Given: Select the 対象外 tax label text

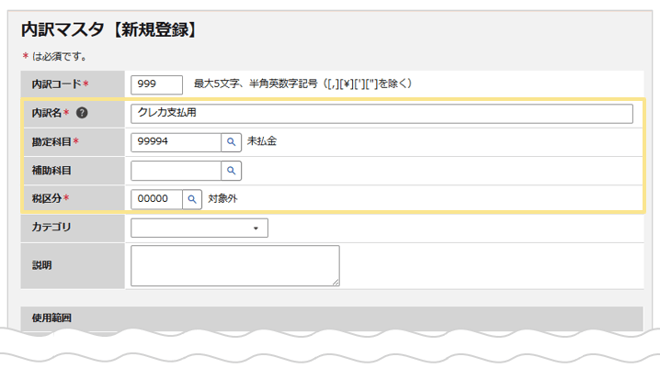Looking at the screenshot, I should click(x=223, y=198).
